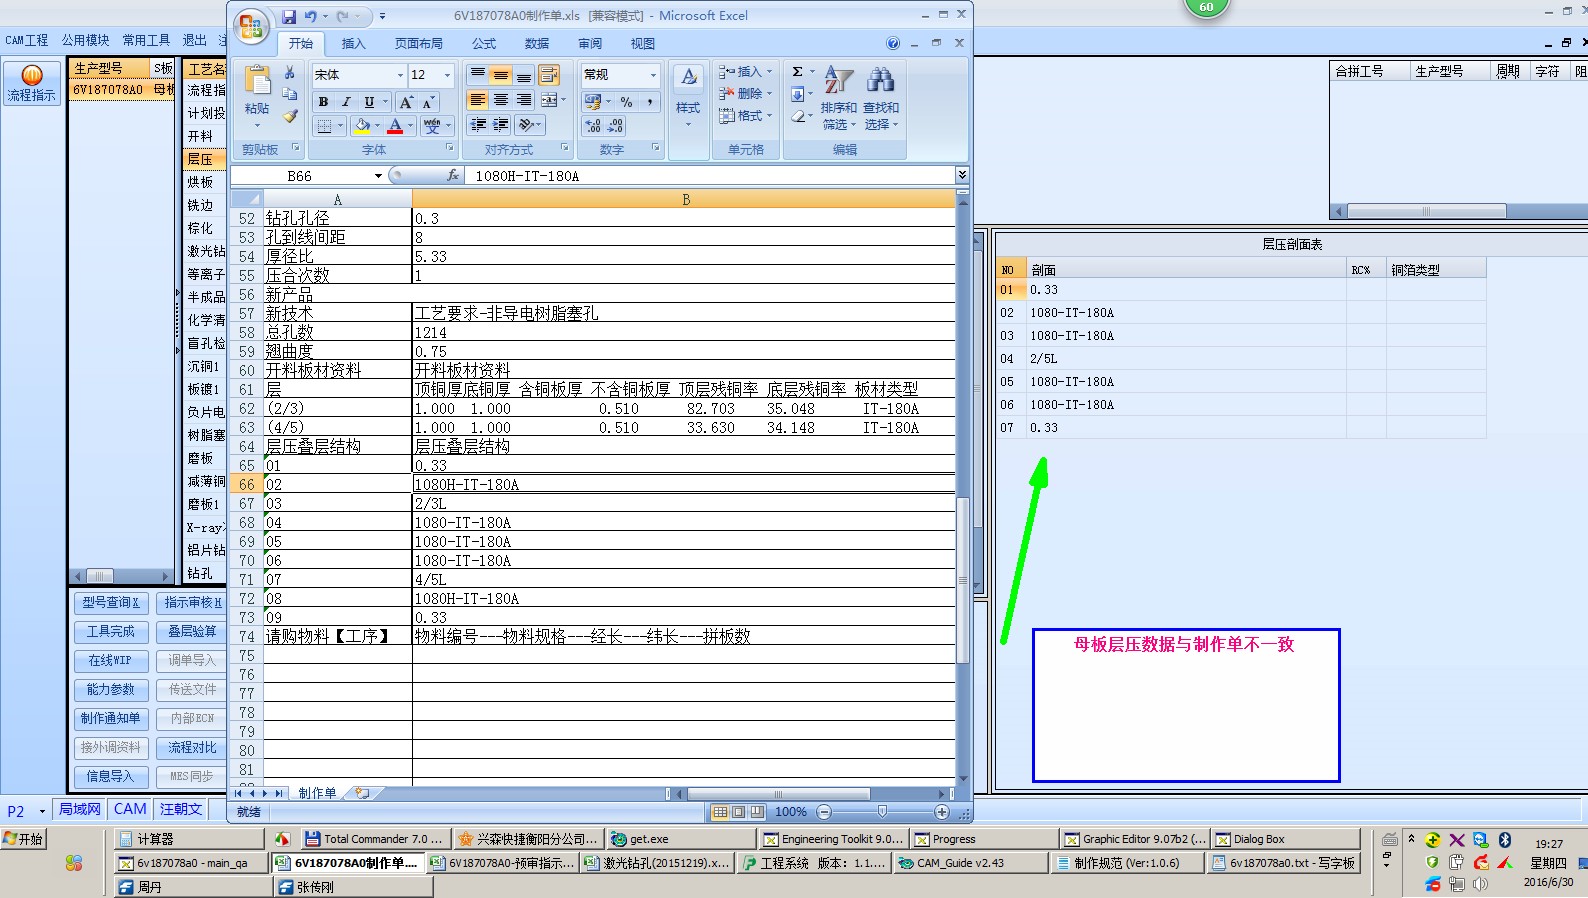The width and height of the screenshot is (1588, 898).
Task: Apply italic formatting
Action: coord(346,102)
